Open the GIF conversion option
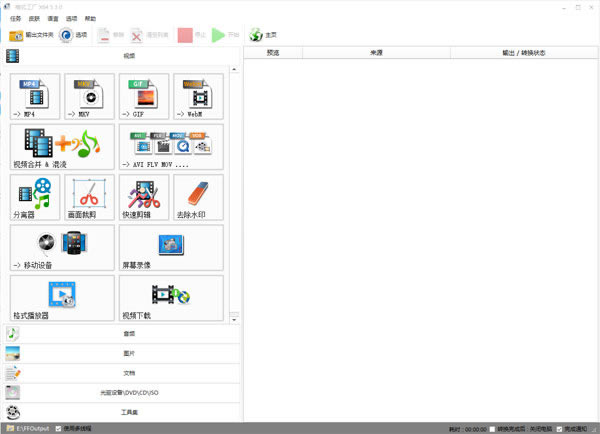The image size is (600, 434). click(x=143, y=96)
